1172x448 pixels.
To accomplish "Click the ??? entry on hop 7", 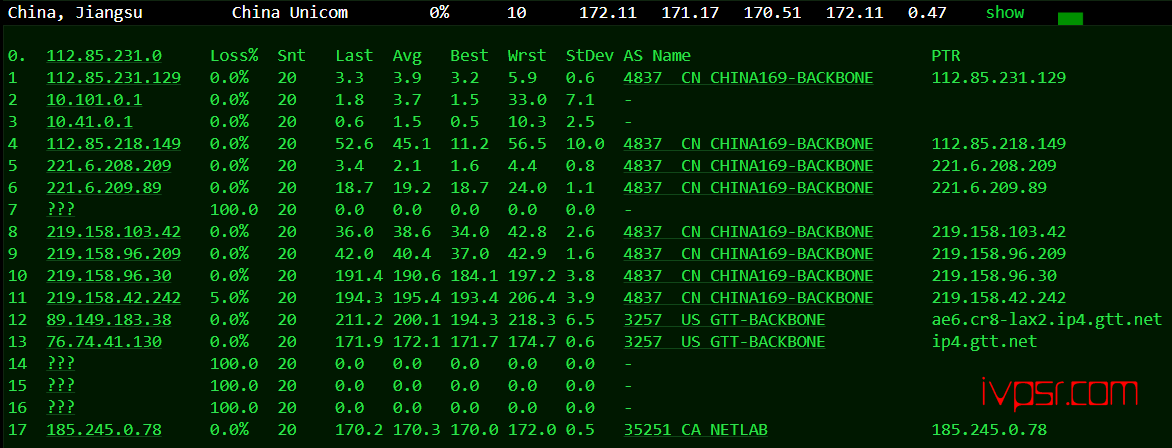I will pyautogui.click(x=61, y=210).
